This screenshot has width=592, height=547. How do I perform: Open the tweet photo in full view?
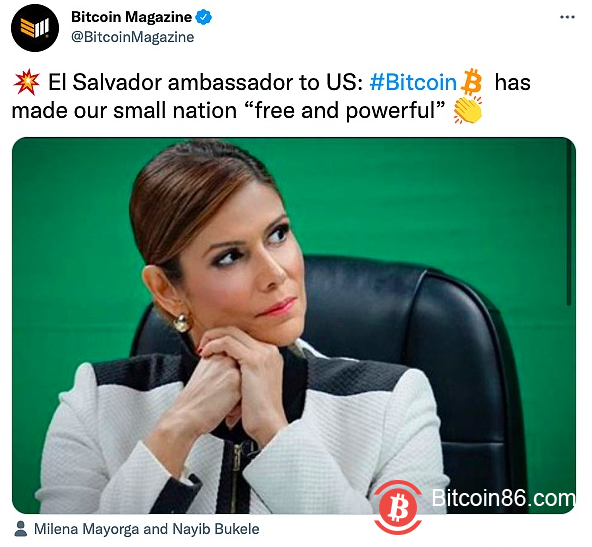tap(294, 325)
